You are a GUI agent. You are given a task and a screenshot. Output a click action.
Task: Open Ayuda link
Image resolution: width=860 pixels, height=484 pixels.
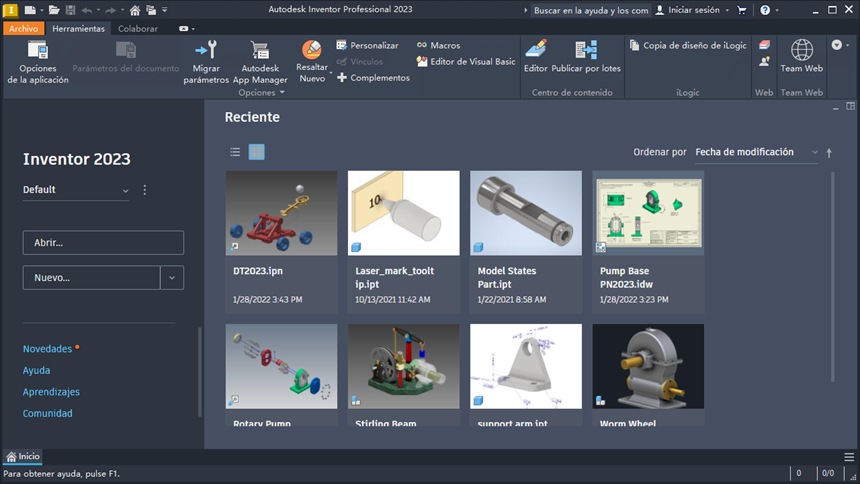tap(36, 370)
